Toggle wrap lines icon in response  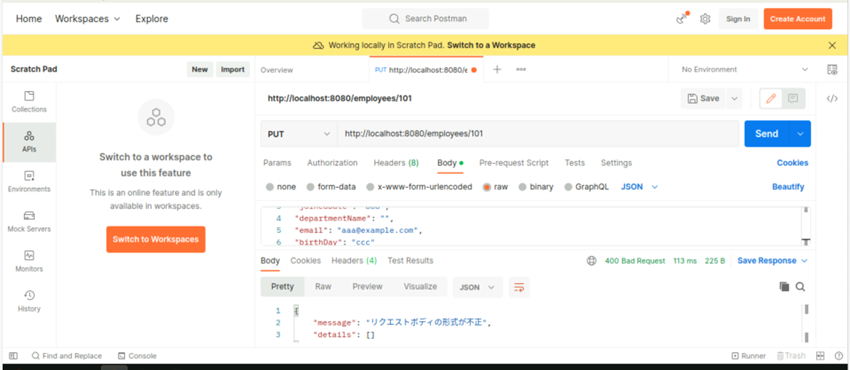click(519, 287)
